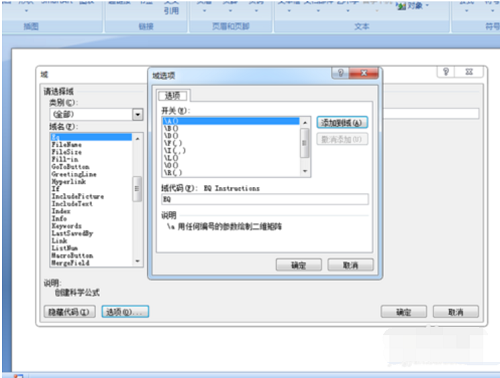Select IncludeText in the 域名 list
The height and width of the screenshot is (378, 500).
coord(91,204)
